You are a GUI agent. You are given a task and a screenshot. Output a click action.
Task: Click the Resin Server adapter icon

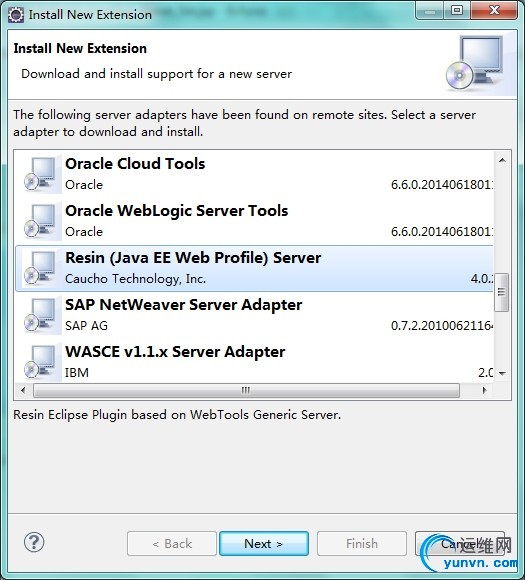41,268
